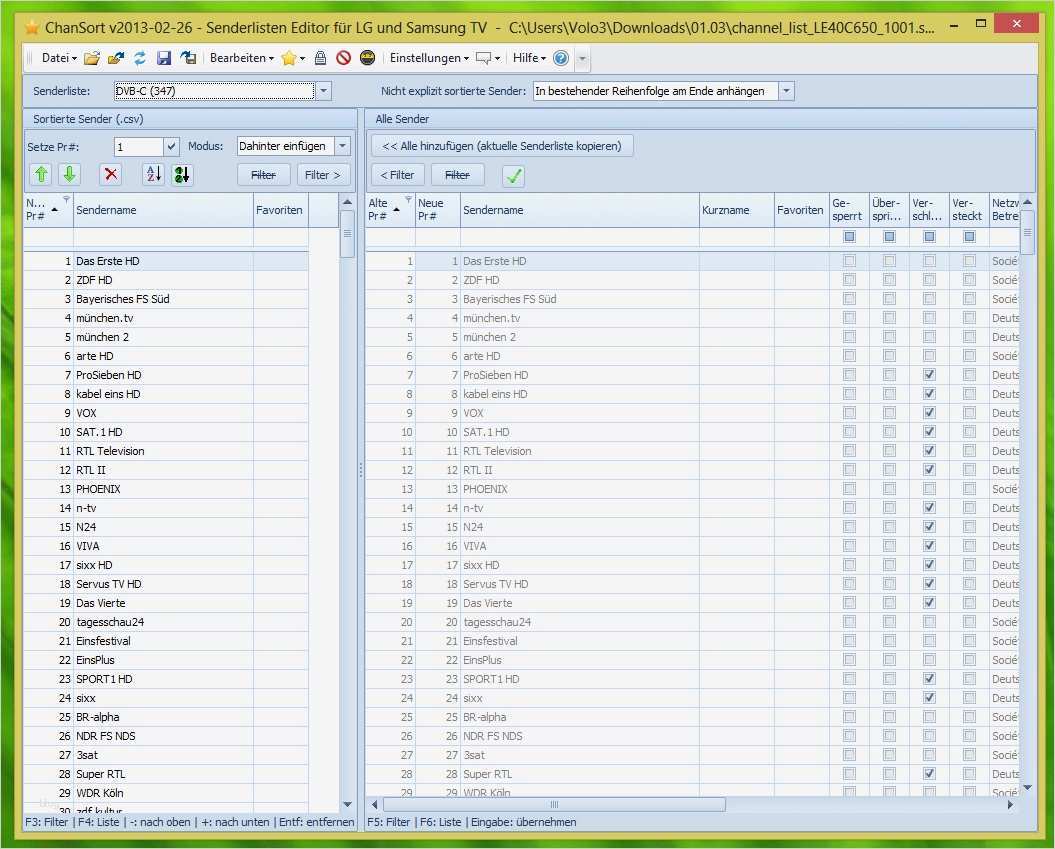
Task: Click the Refresh/reload icon in the toolbar
Action: [138, 58]
